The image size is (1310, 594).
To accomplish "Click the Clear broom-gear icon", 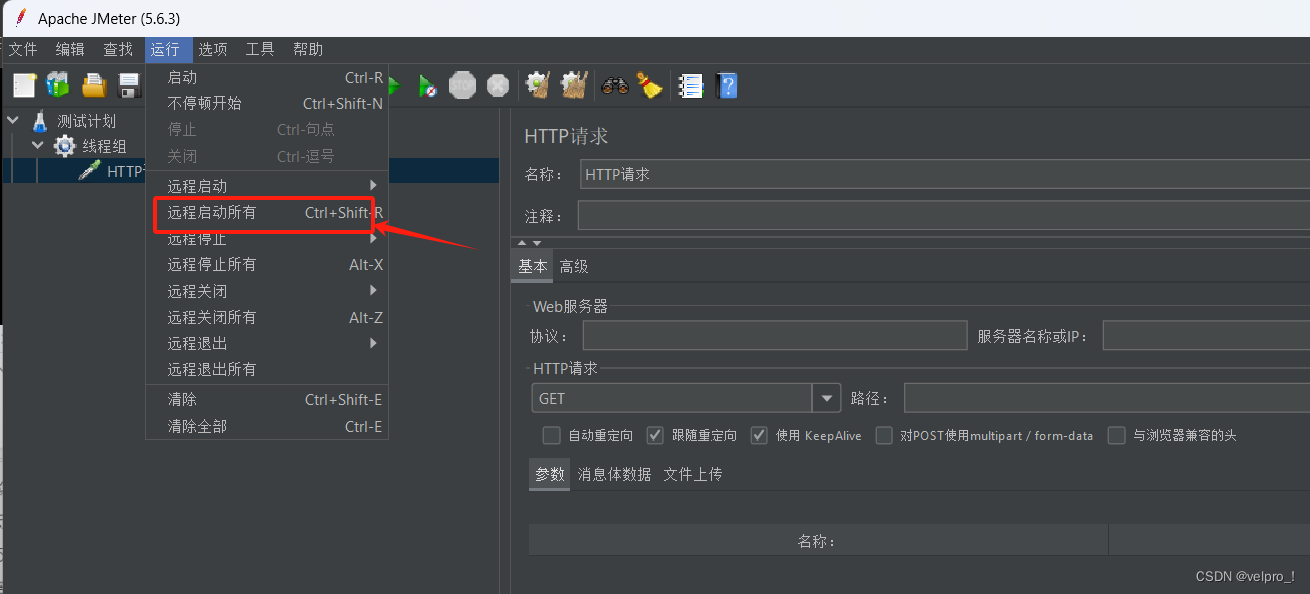I will point(538,86).
